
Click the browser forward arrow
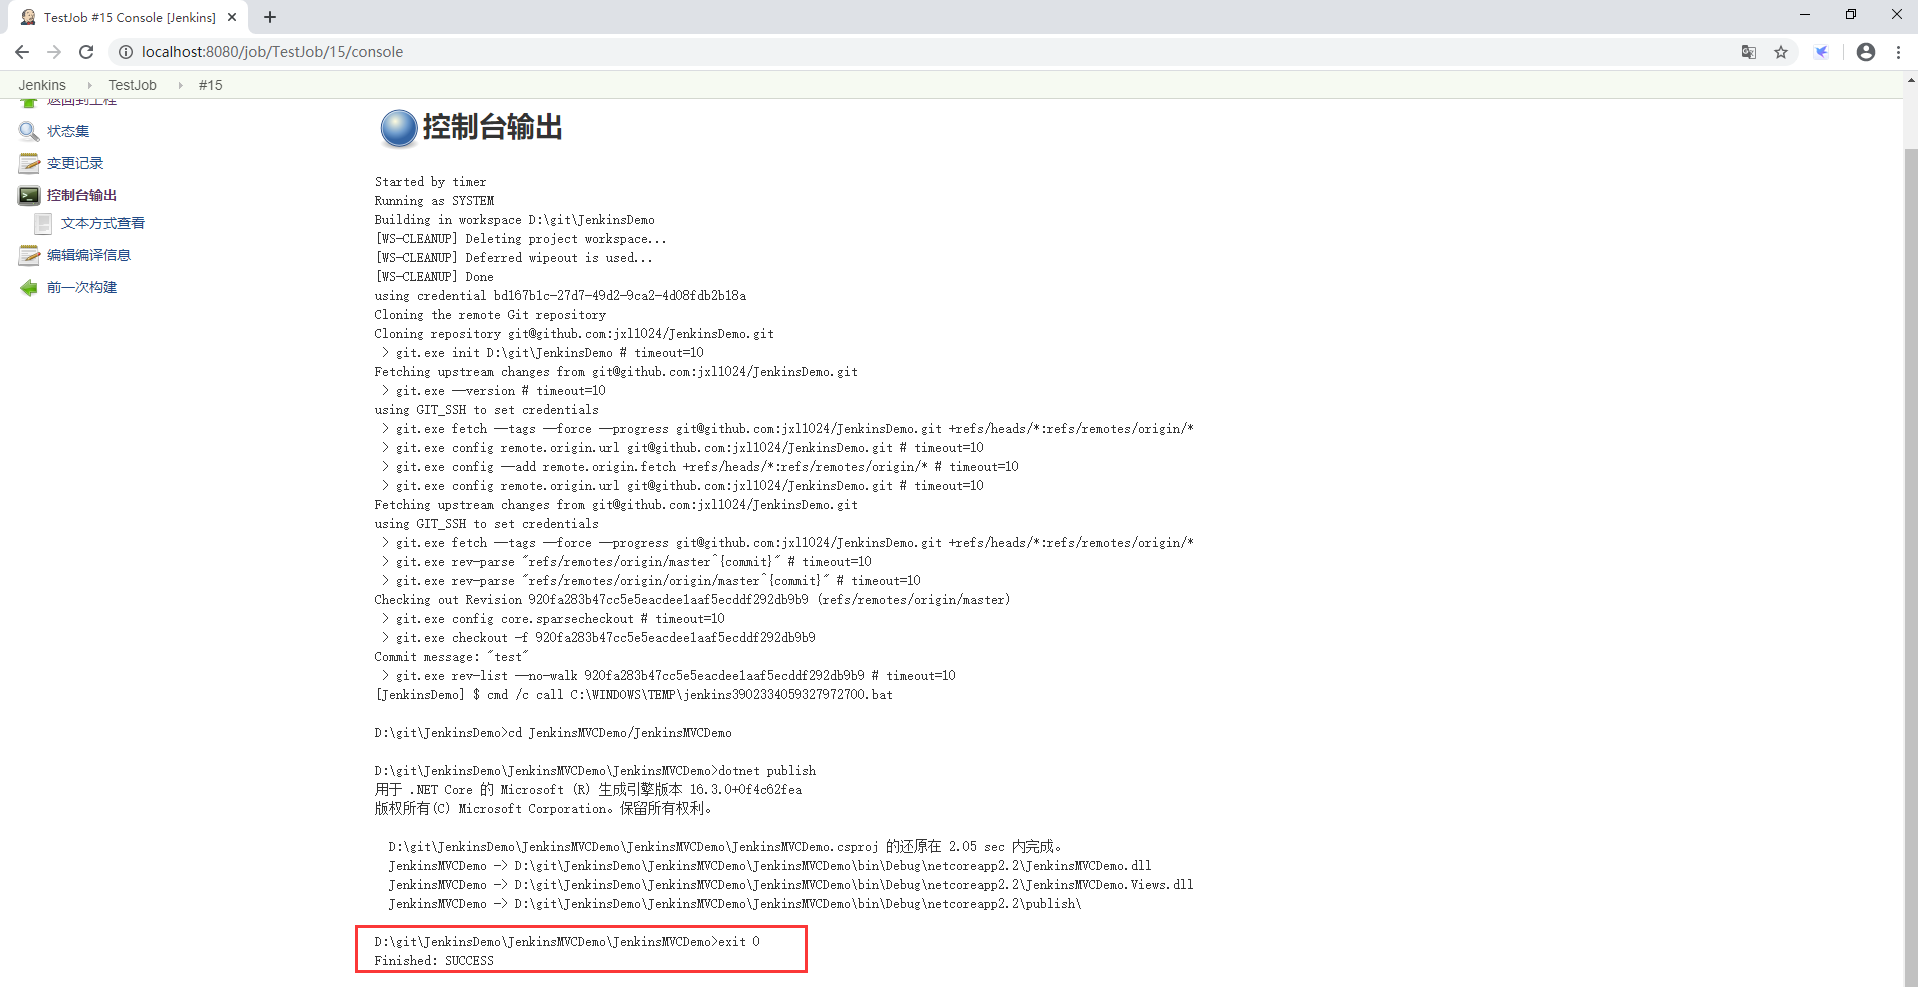coord(54,52)
